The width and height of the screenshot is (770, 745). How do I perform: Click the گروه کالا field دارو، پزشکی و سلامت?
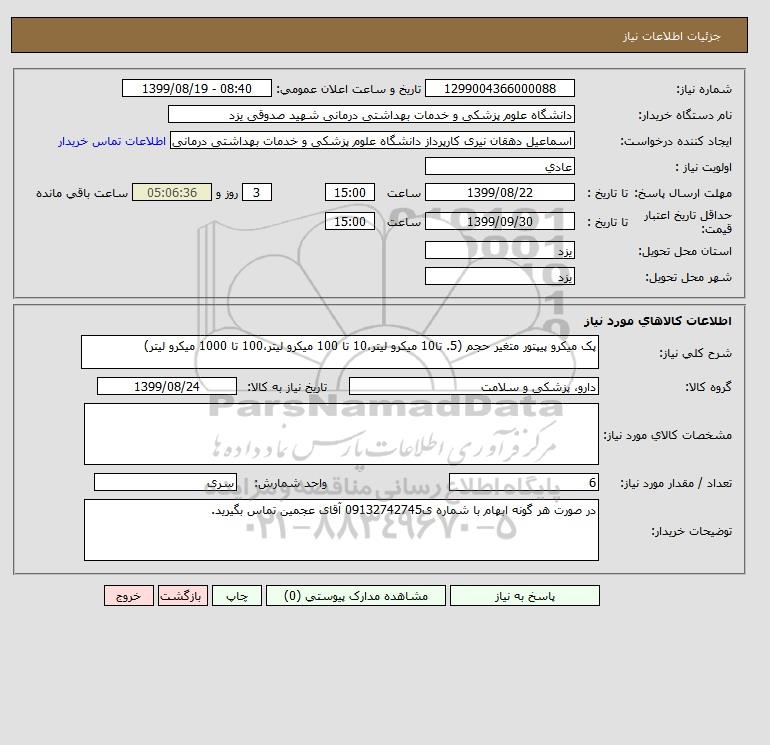(473, 386)
